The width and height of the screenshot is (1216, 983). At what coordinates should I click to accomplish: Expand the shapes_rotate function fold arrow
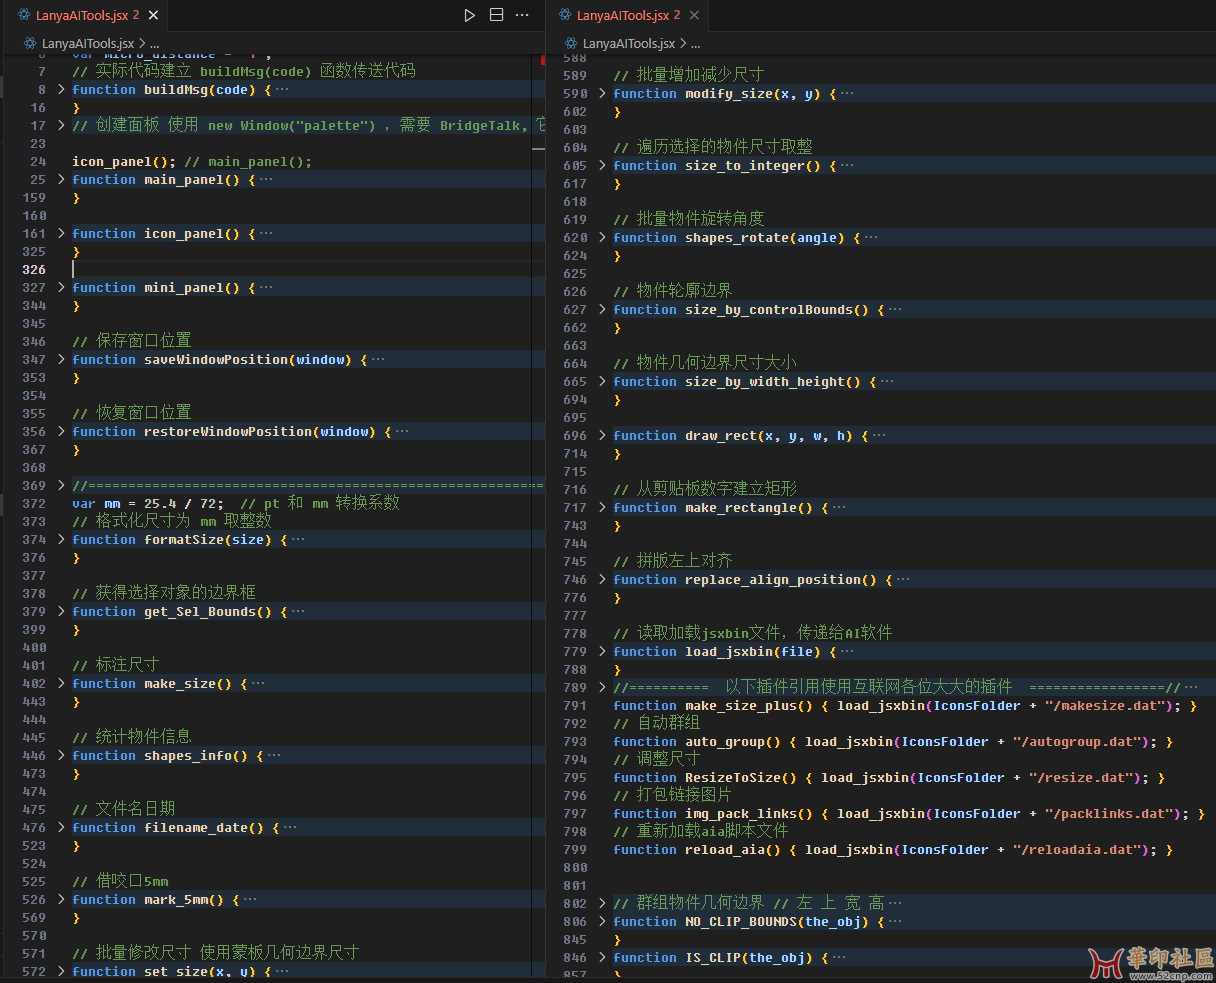(x=602, y=238)
